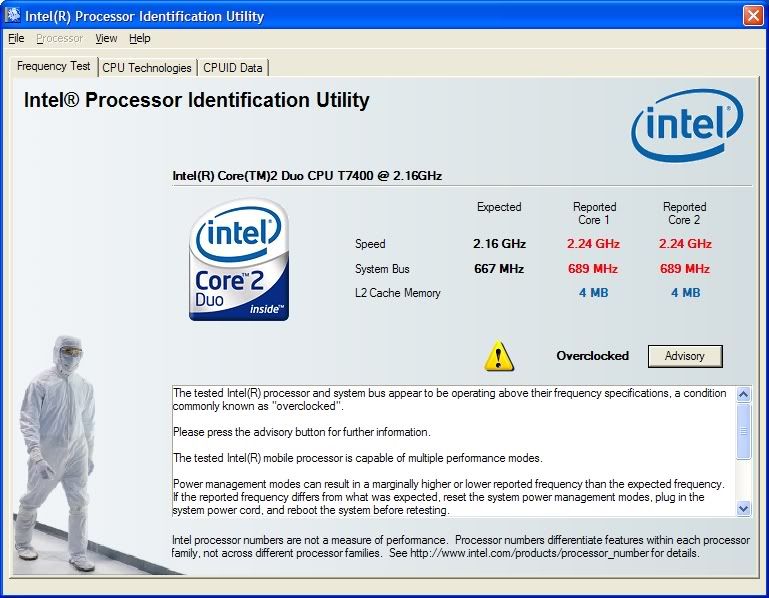Click the Speed row label
Screen dimensions: 769x598
pyautogui.click(x=370, y=244)
